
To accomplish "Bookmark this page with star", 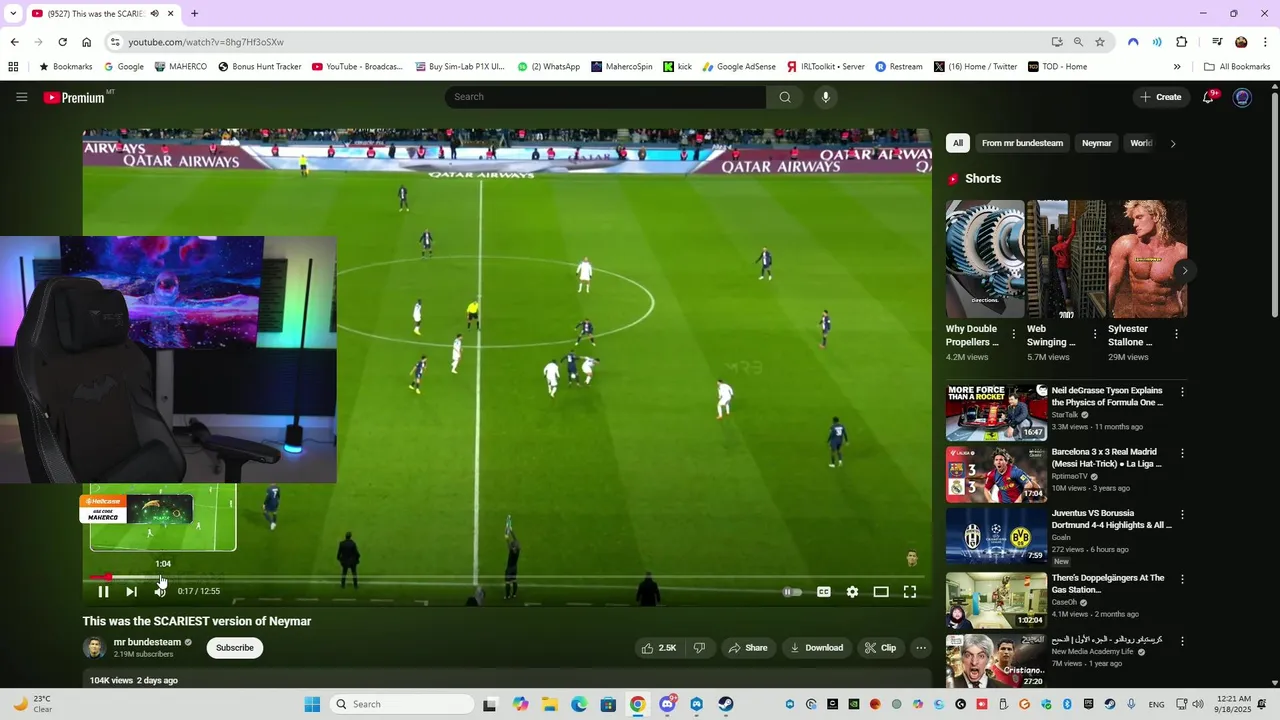I will tap(1100, 42).
